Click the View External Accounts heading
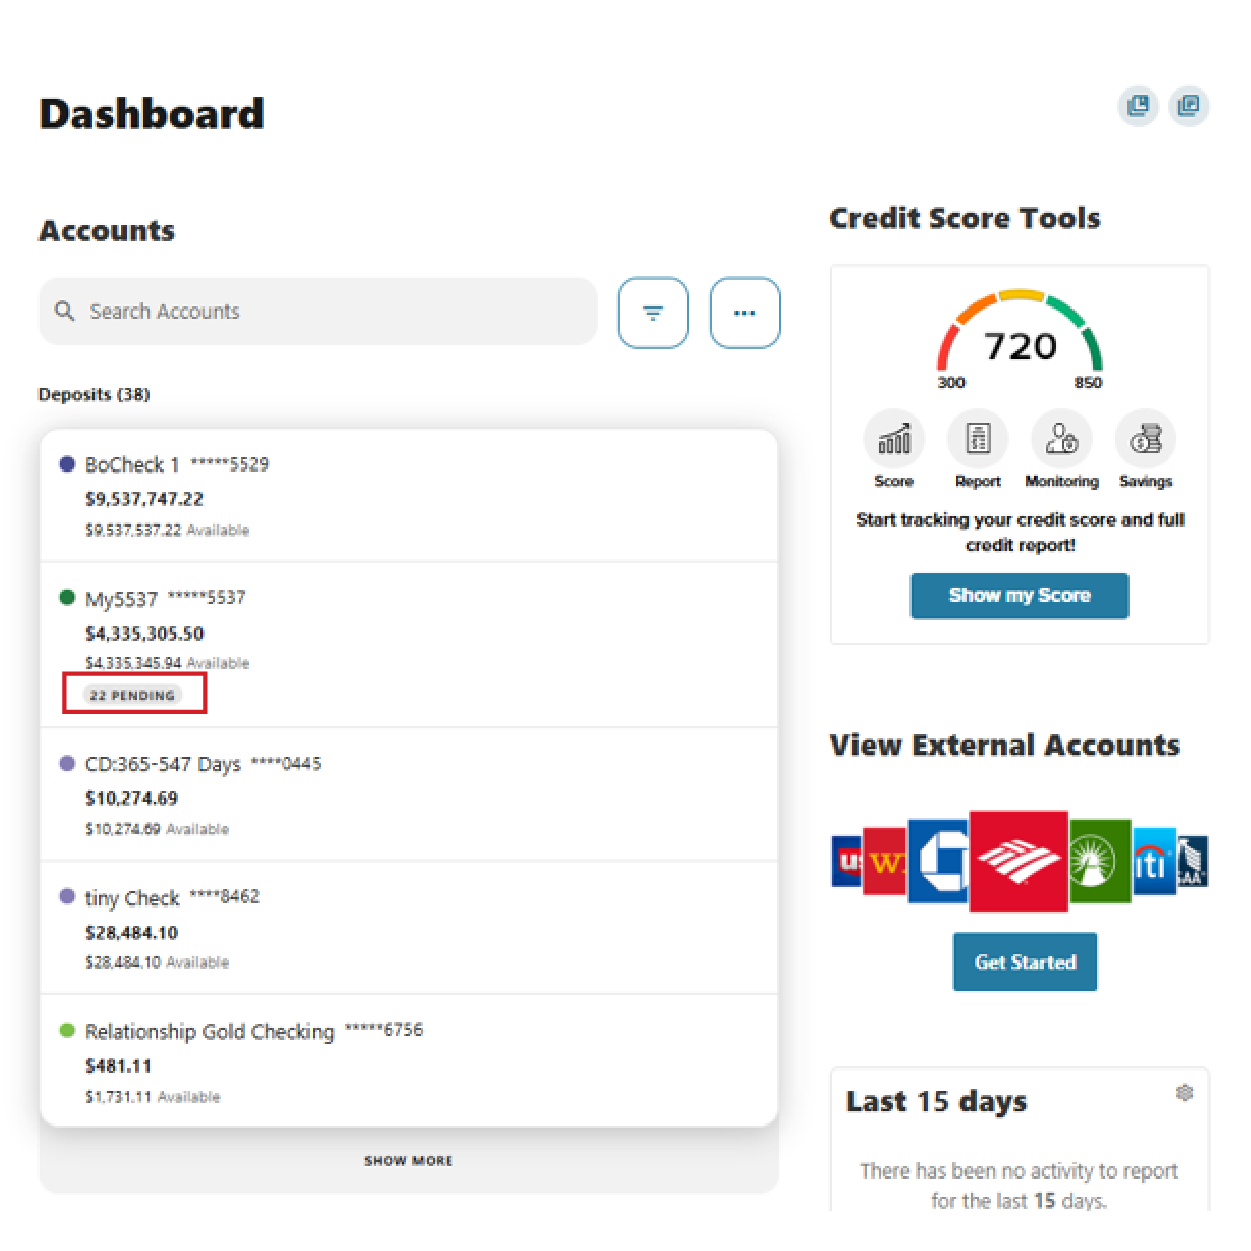Viewport: 1251px width, 1251px height. coord(1004,745)
